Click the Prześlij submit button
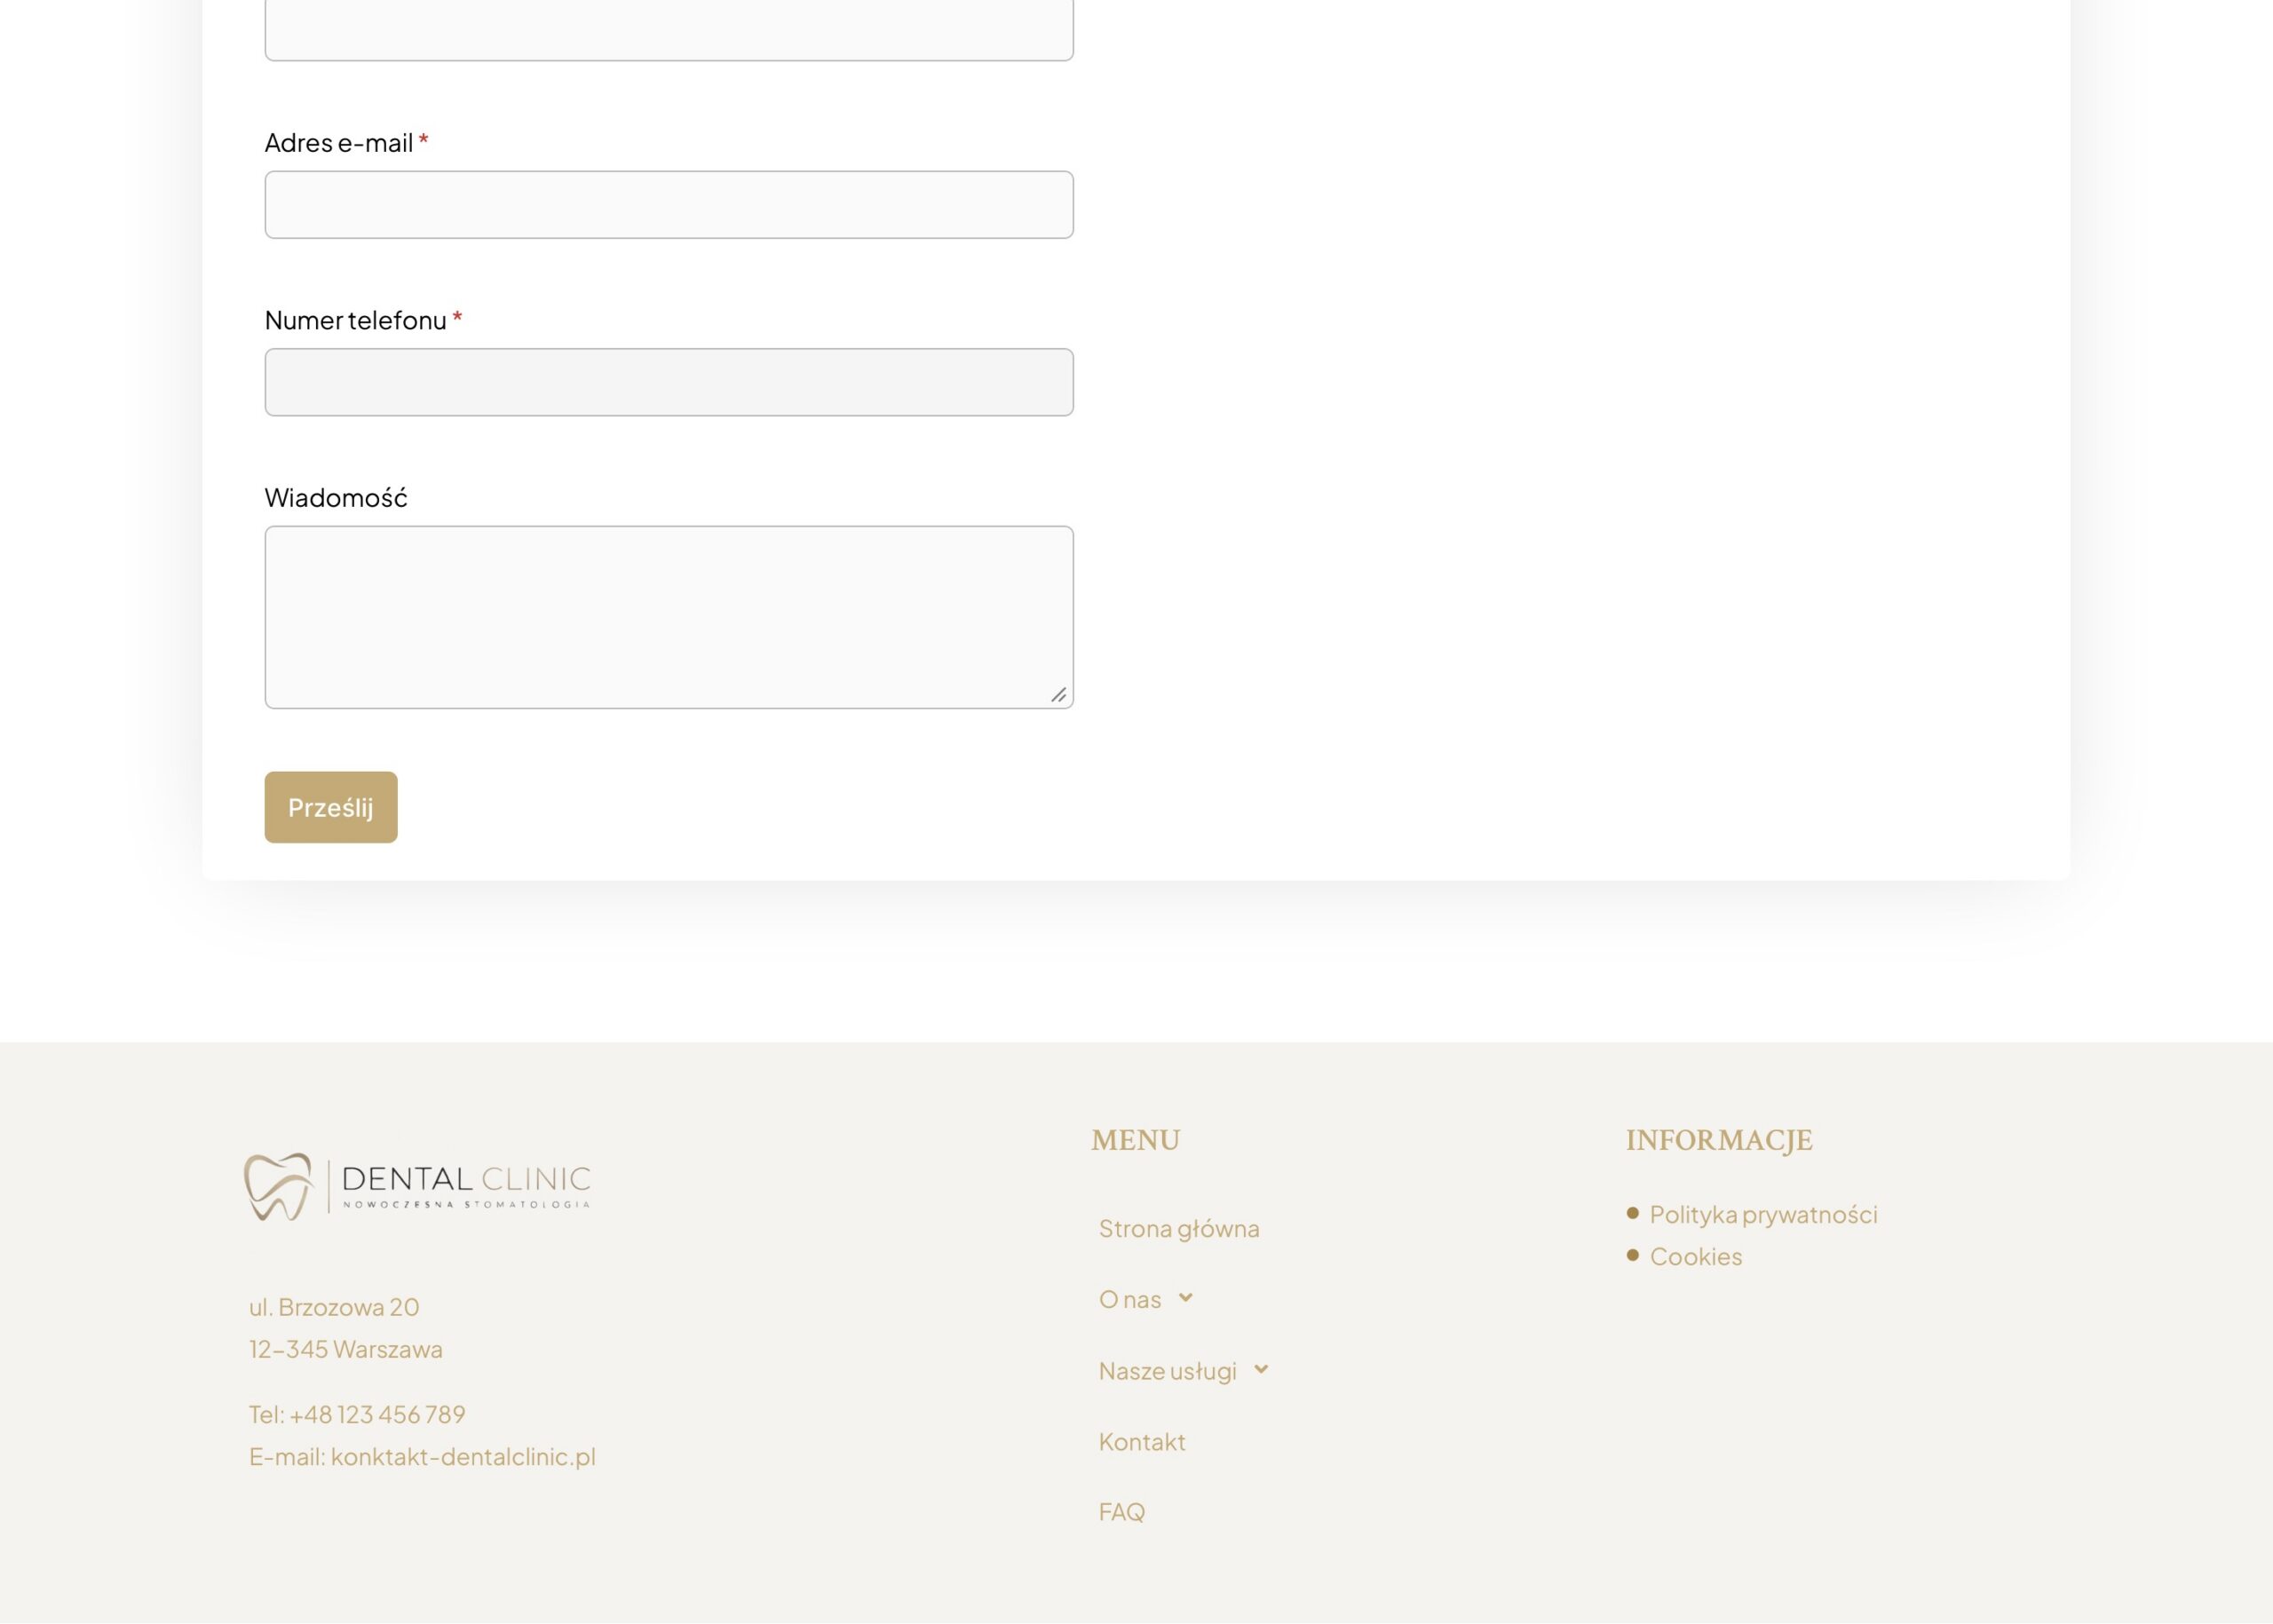The height and width of the screenshot is (1624, 2273). (331, 807)
